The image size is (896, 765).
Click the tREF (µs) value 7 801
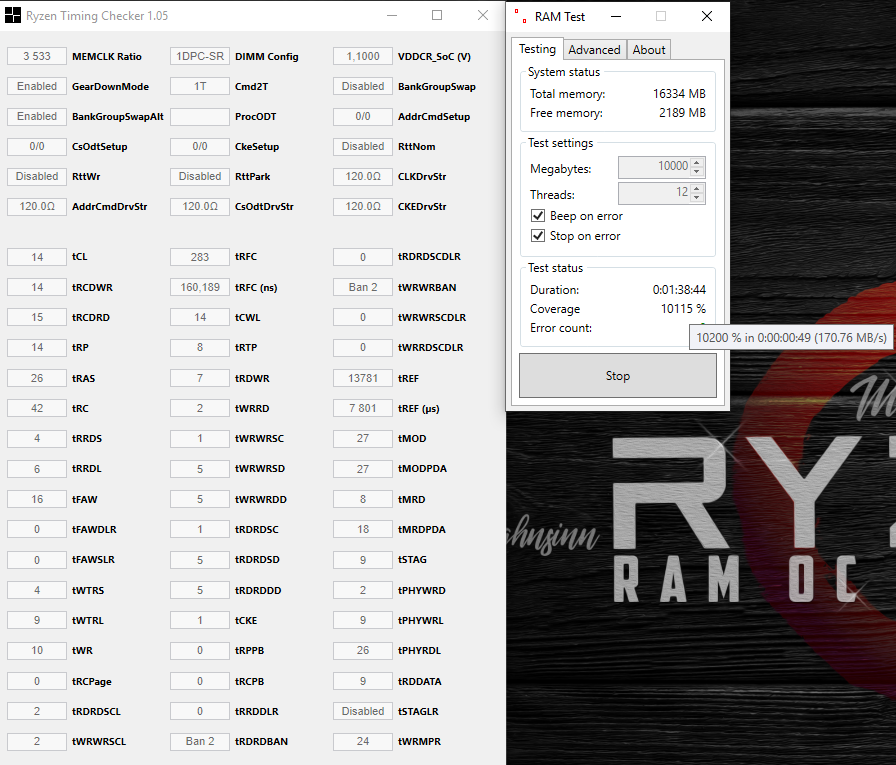tap(363, 408)
